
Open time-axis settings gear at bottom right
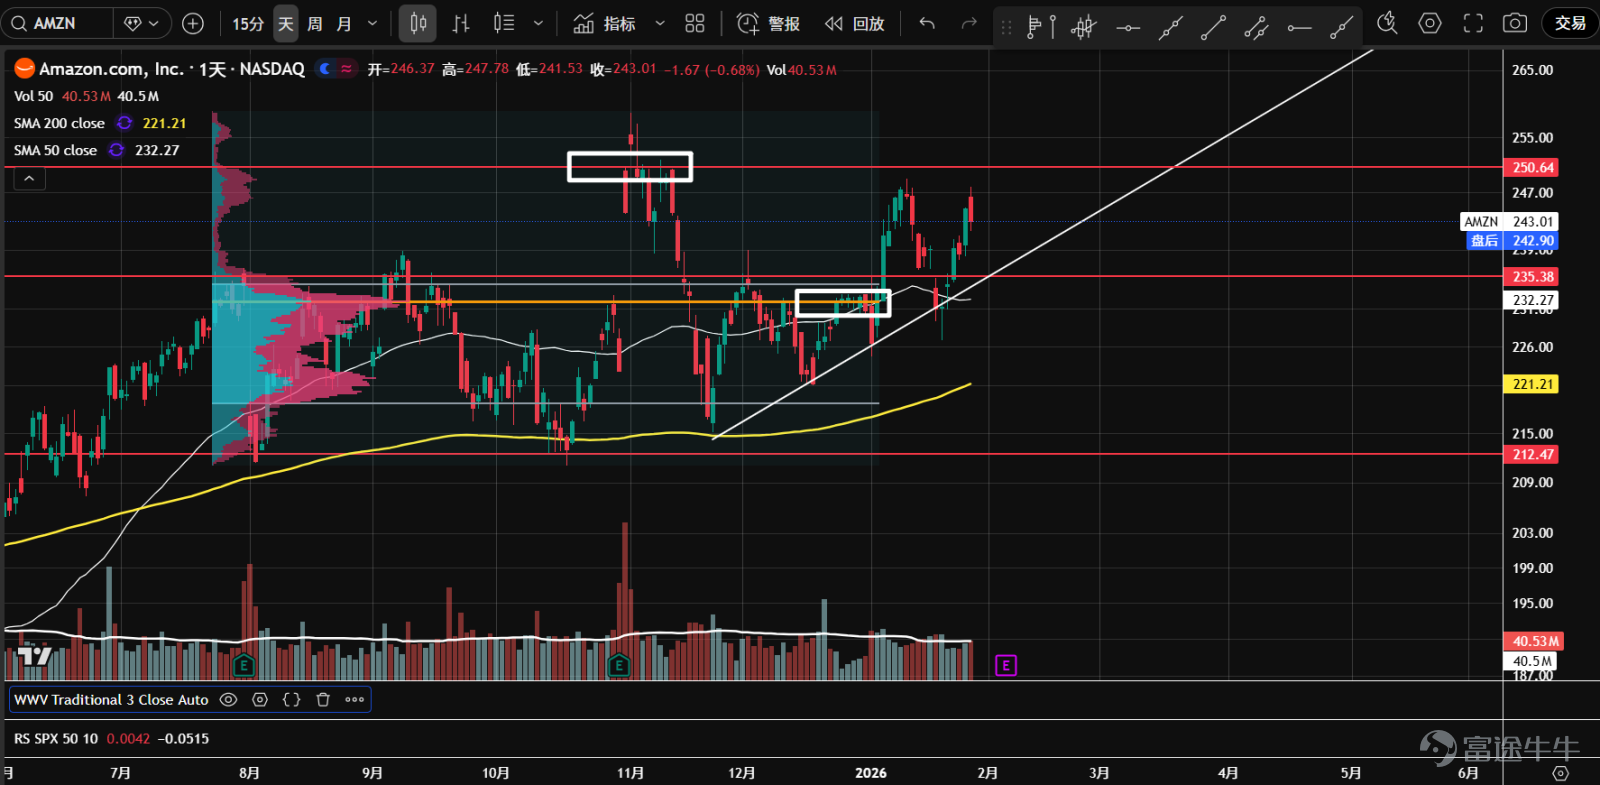(1560, 773)
